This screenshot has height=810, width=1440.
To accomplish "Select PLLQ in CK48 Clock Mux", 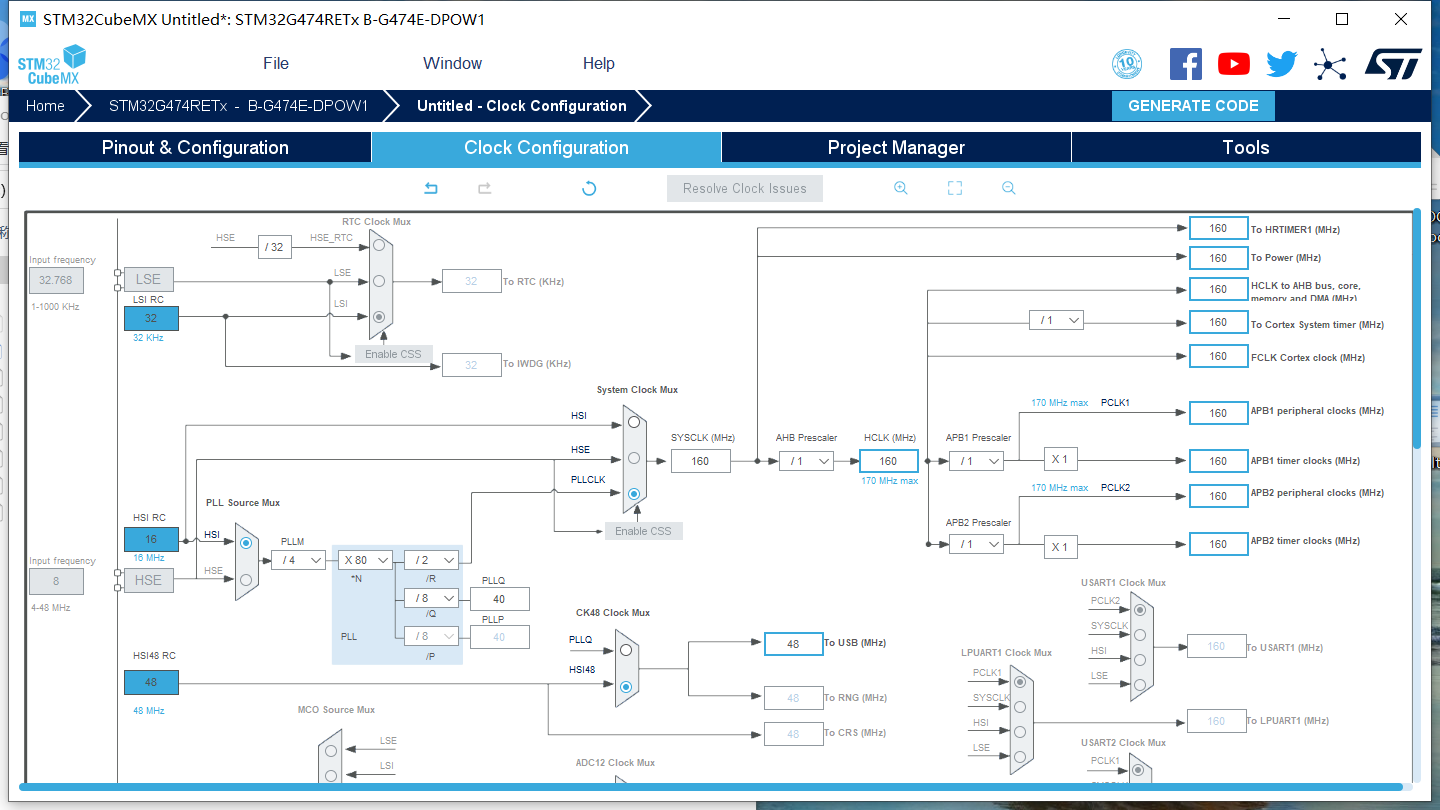I will click(x=626, y=650).
